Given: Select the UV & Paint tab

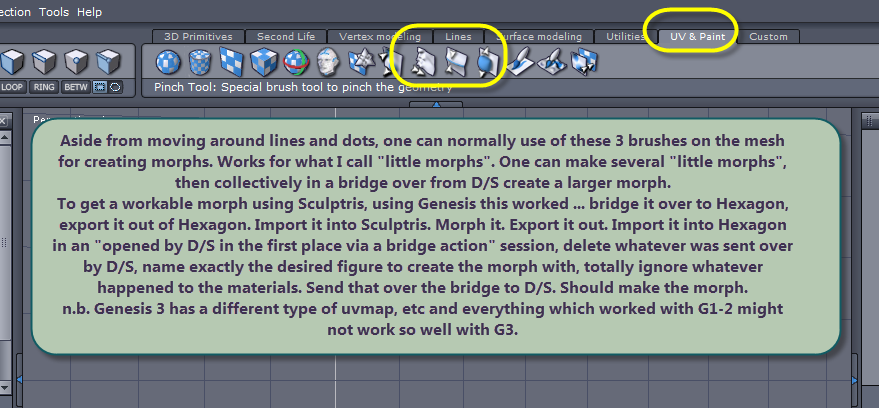Looking at the screenshot, I should (x=697, y=36).
